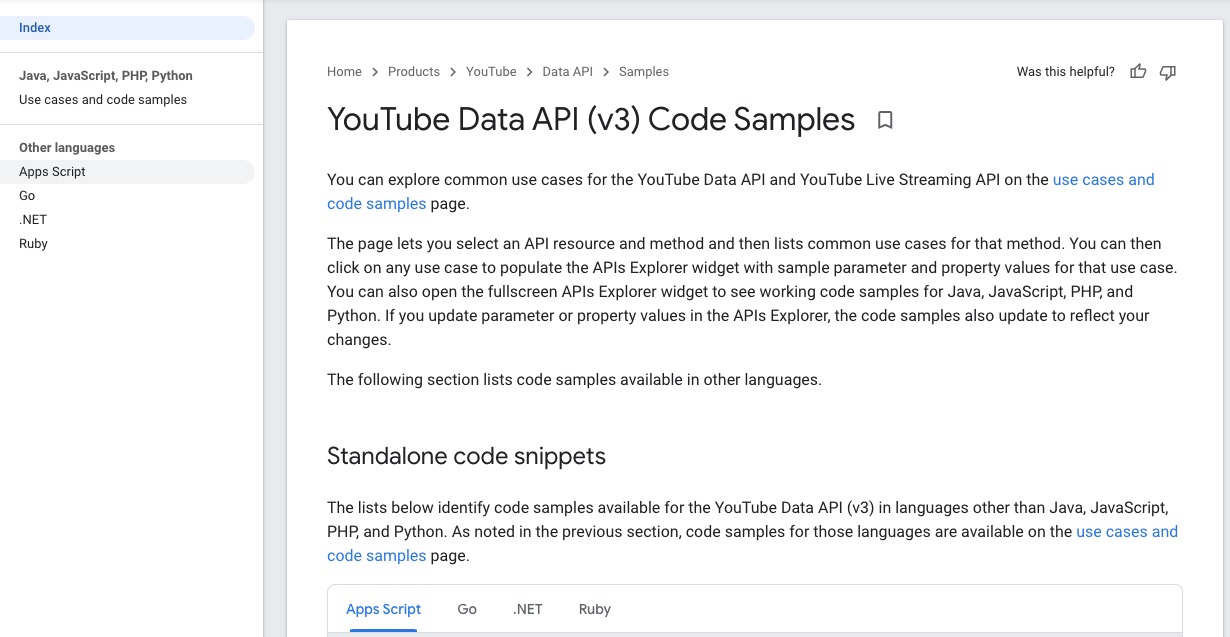Open Data API from the breadcrumb
This screenshot has height=637, width=1230.
[x=567, y=71]
